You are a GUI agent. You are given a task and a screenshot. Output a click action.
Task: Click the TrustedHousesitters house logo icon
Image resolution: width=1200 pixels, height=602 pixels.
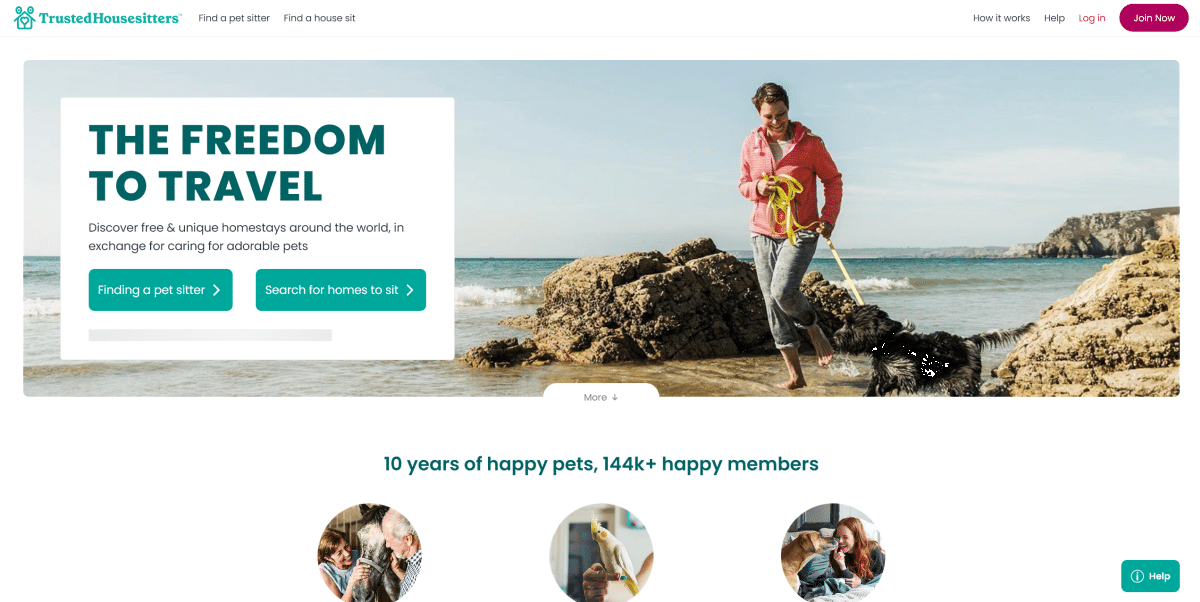[24, 18]
